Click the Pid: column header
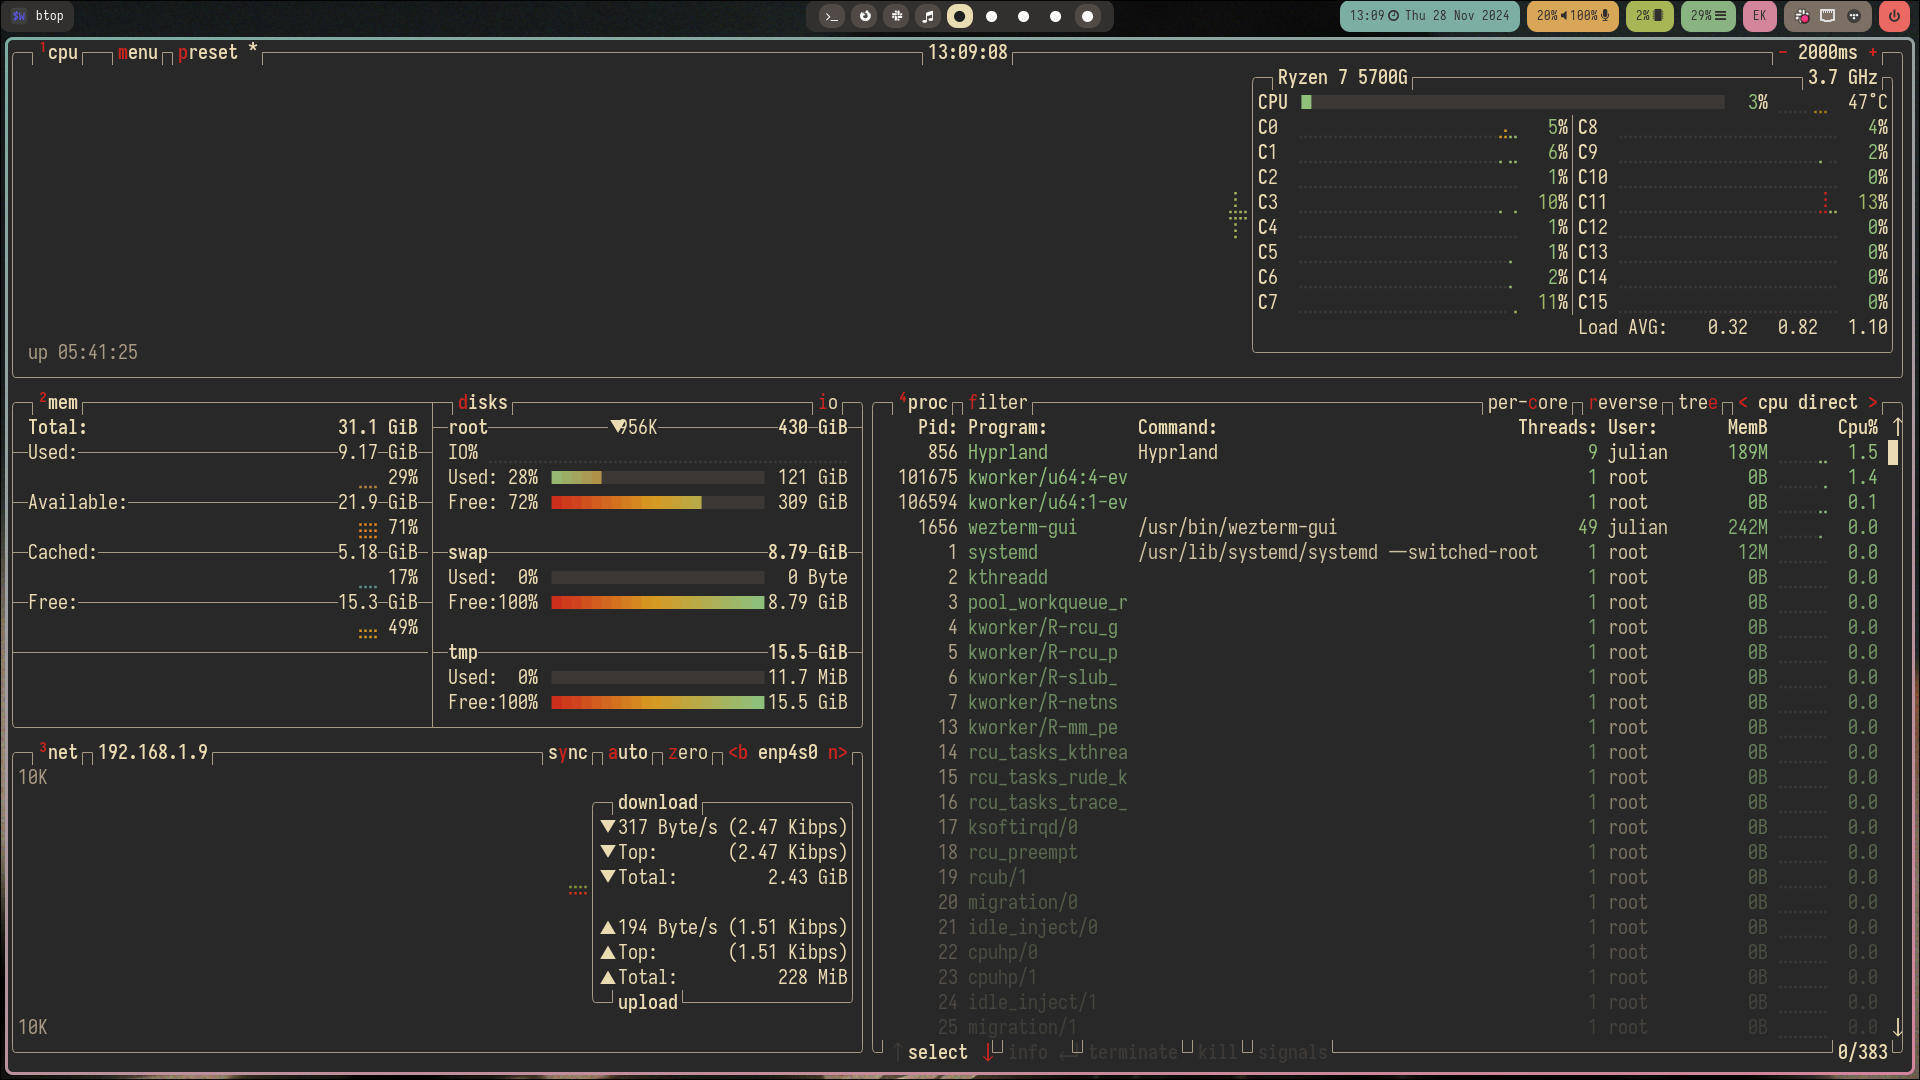Image resolution: width=1920 pixels, height=1080 pixels. [938, 427]
